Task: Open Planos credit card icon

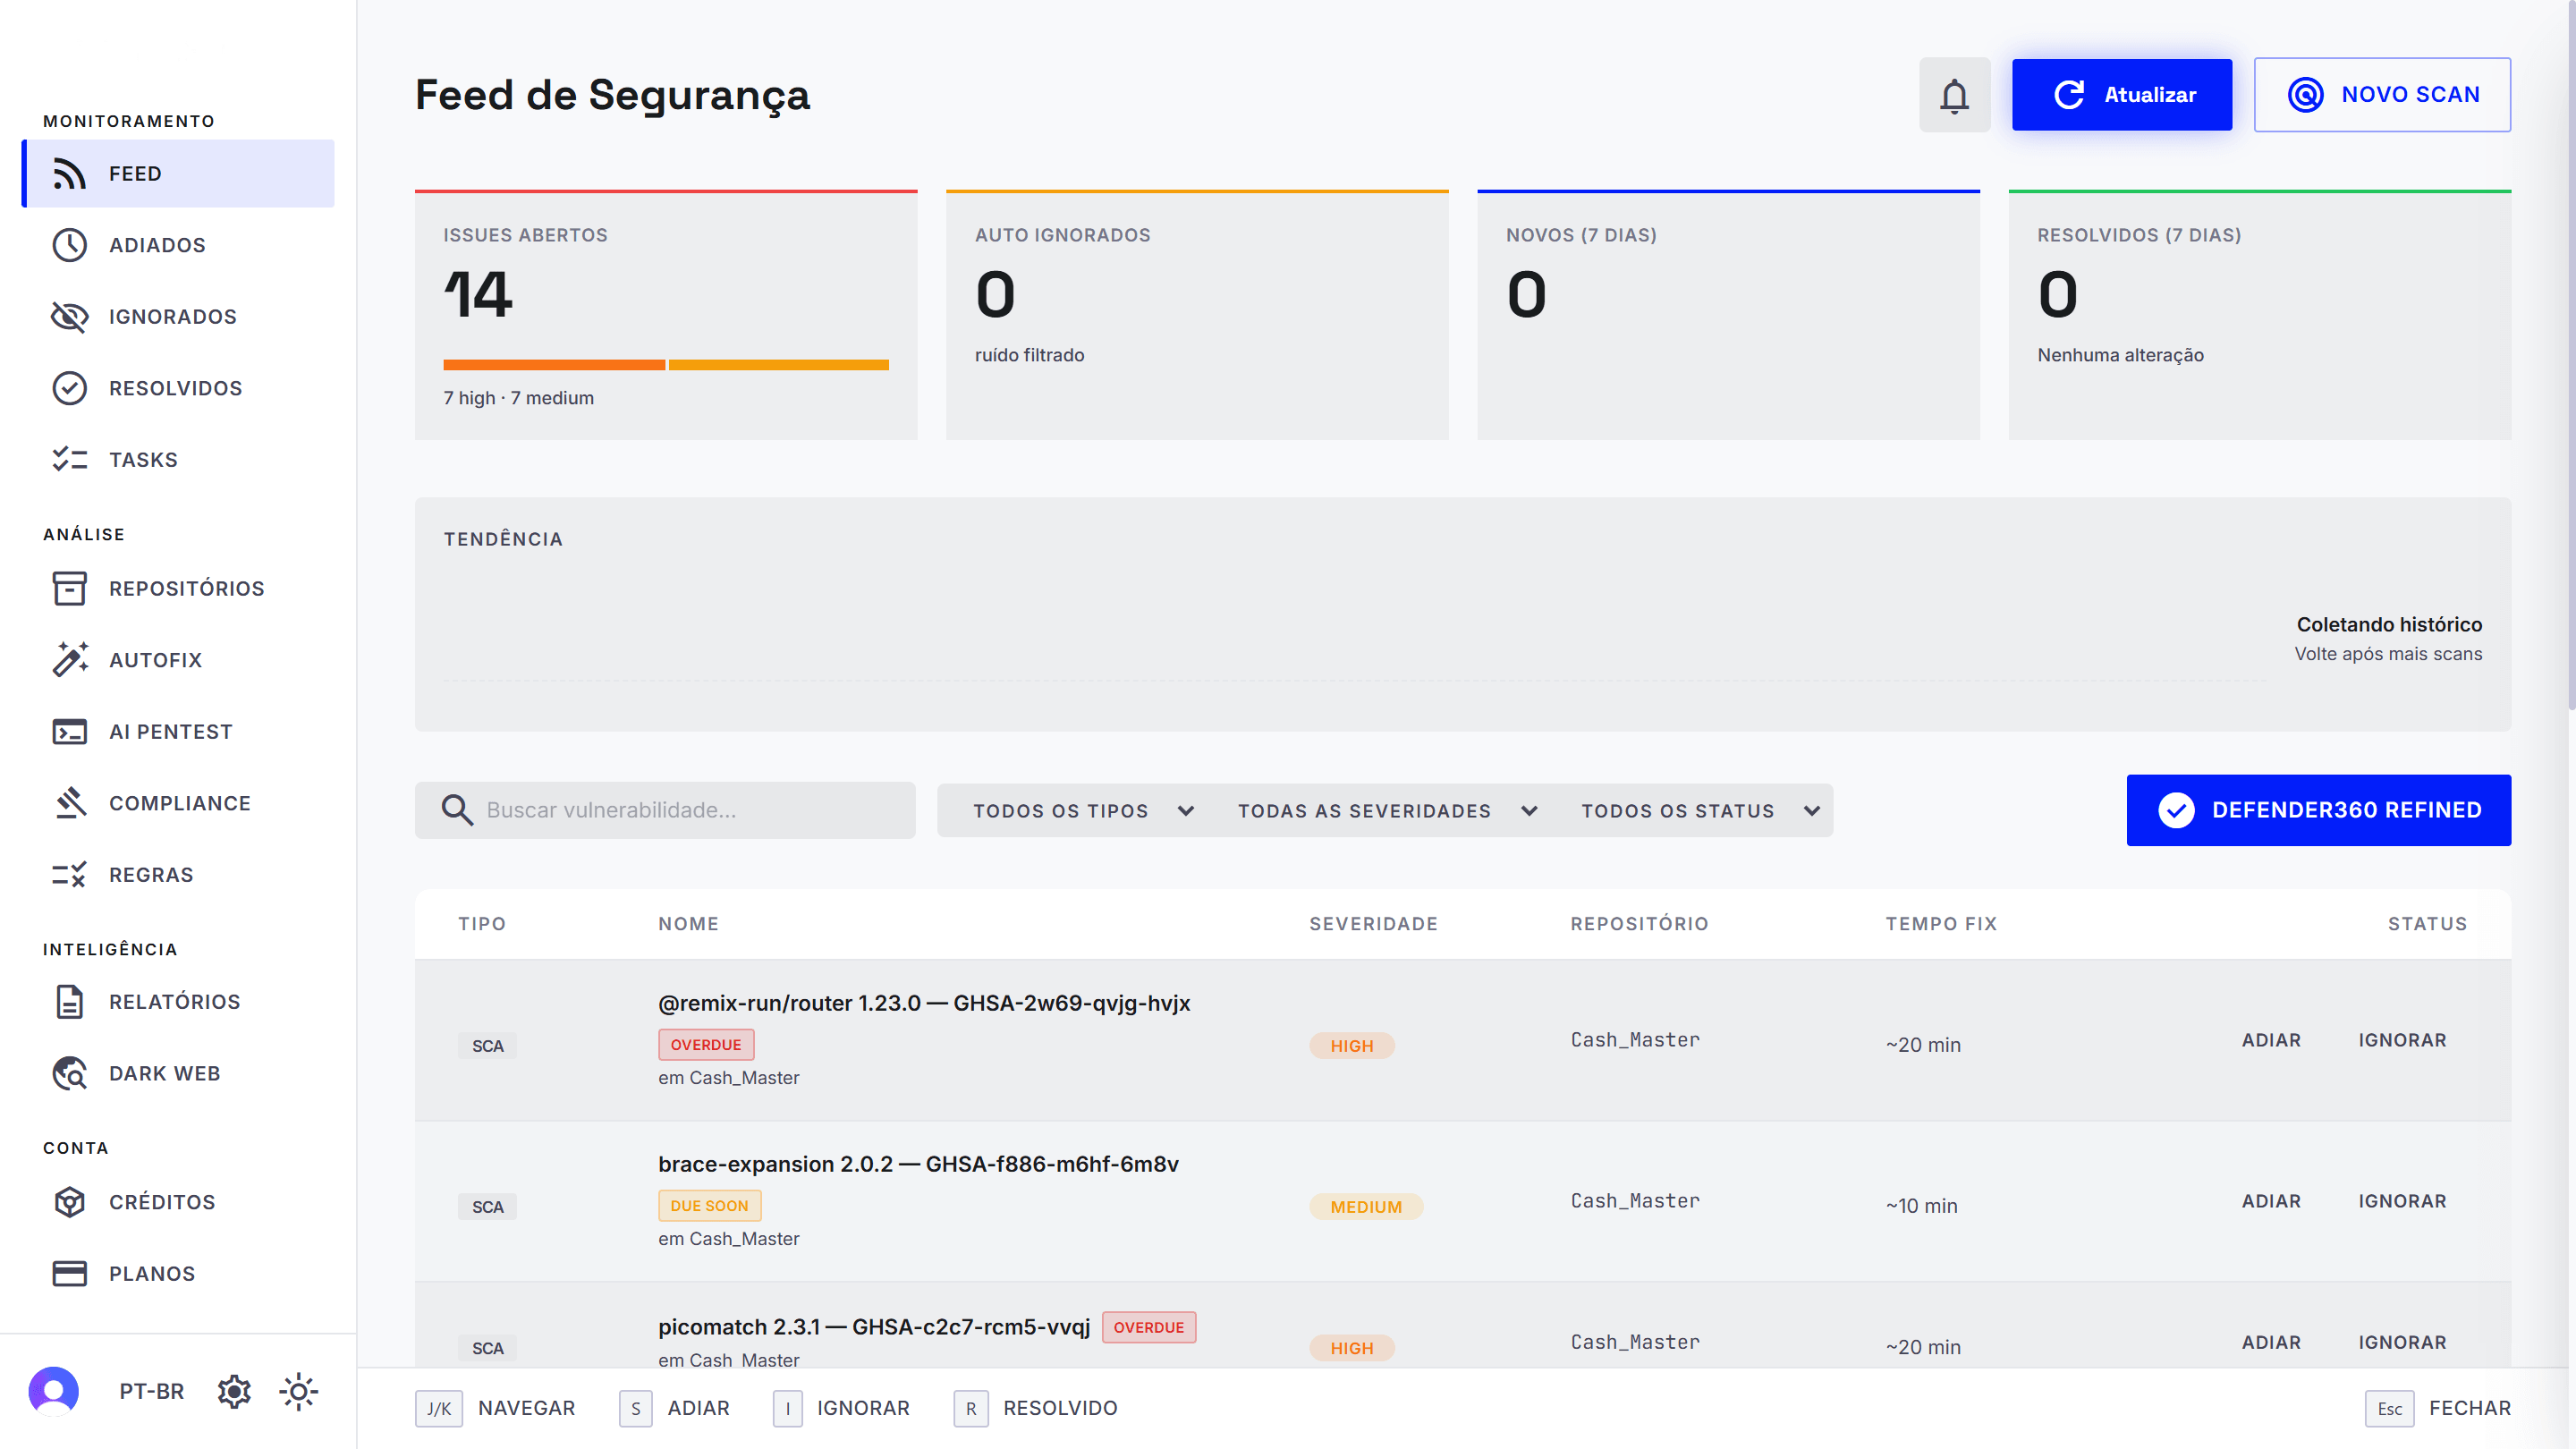Action: click(x=69, y=1274)
